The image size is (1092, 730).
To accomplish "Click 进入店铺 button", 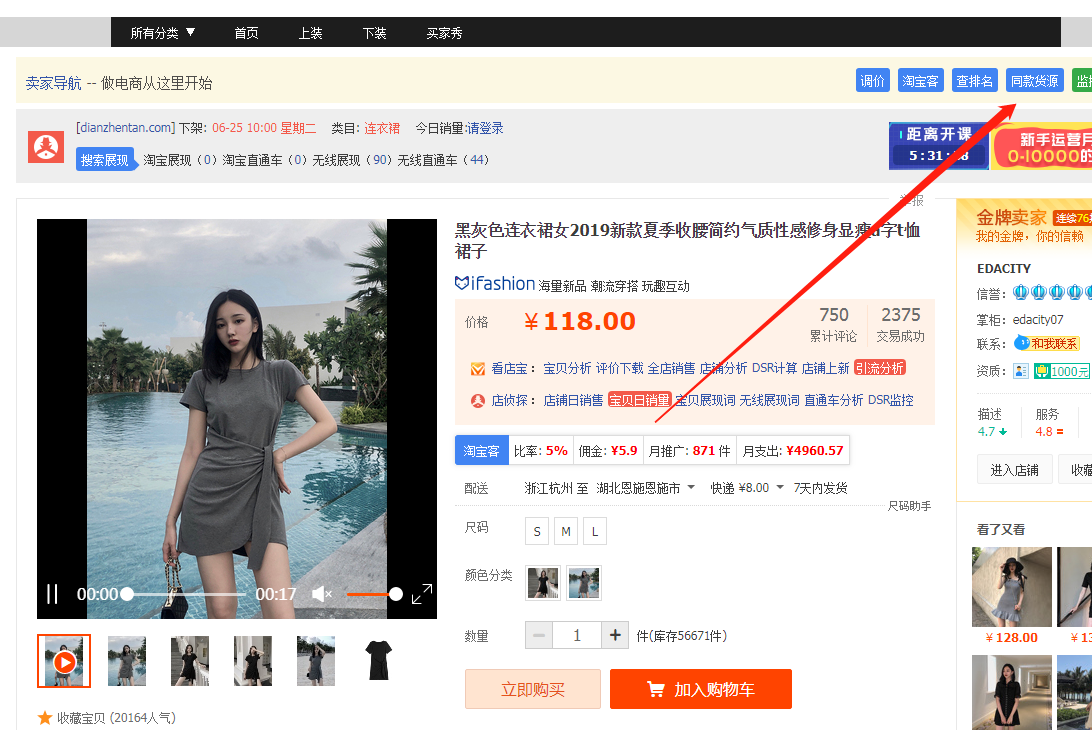I will click(x=1014, y=470).
